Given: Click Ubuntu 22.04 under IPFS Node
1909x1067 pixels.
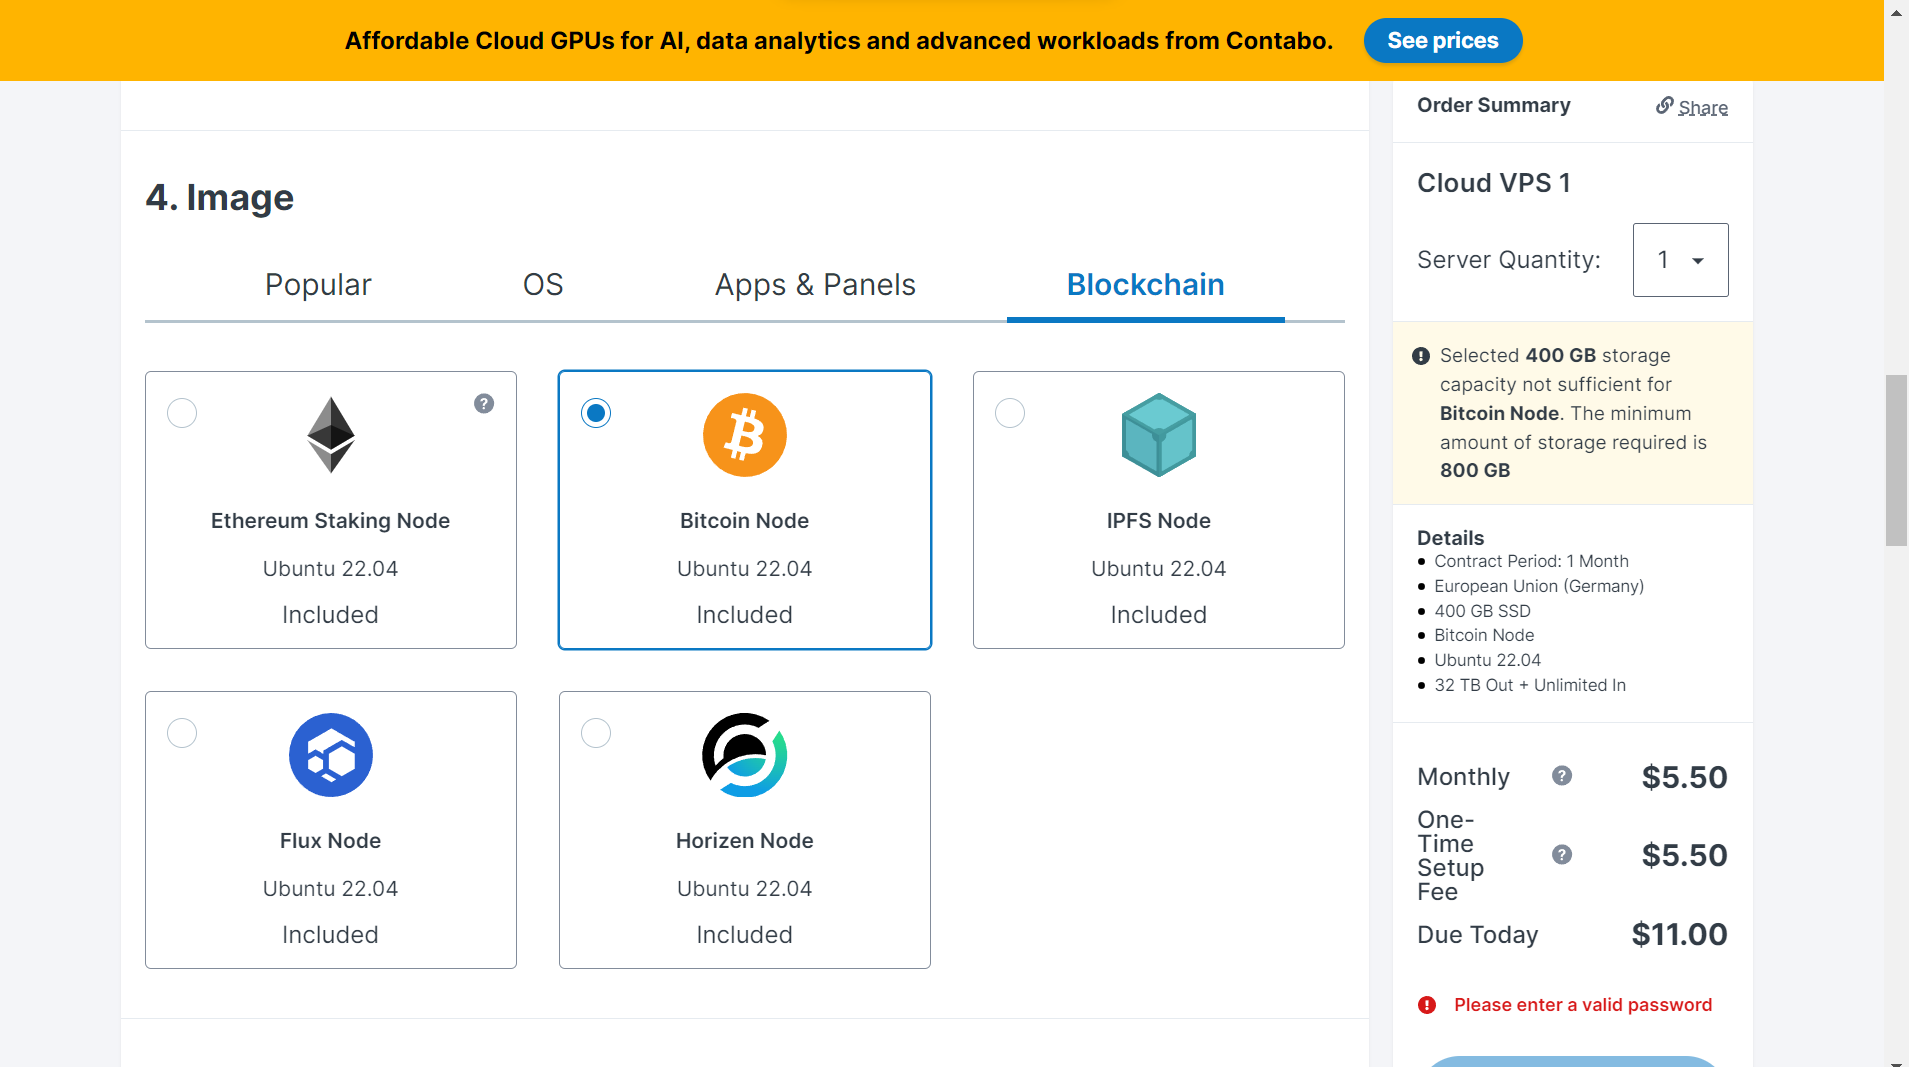Looking at the screenshot, I should tap(1158, 569).
